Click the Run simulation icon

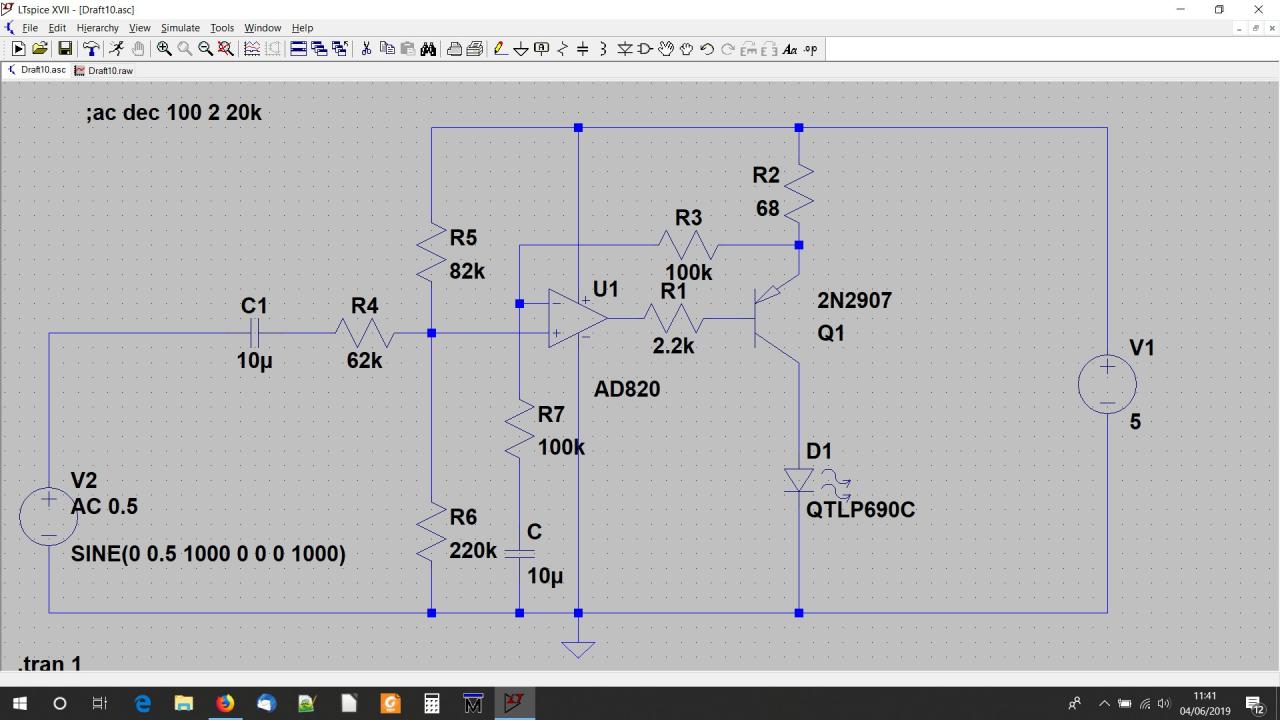point(18,48)
